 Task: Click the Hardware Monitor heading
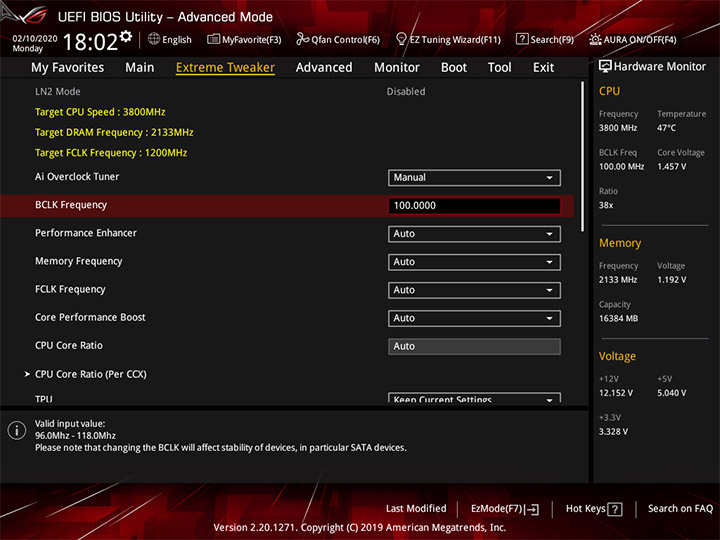coord(660,67)
